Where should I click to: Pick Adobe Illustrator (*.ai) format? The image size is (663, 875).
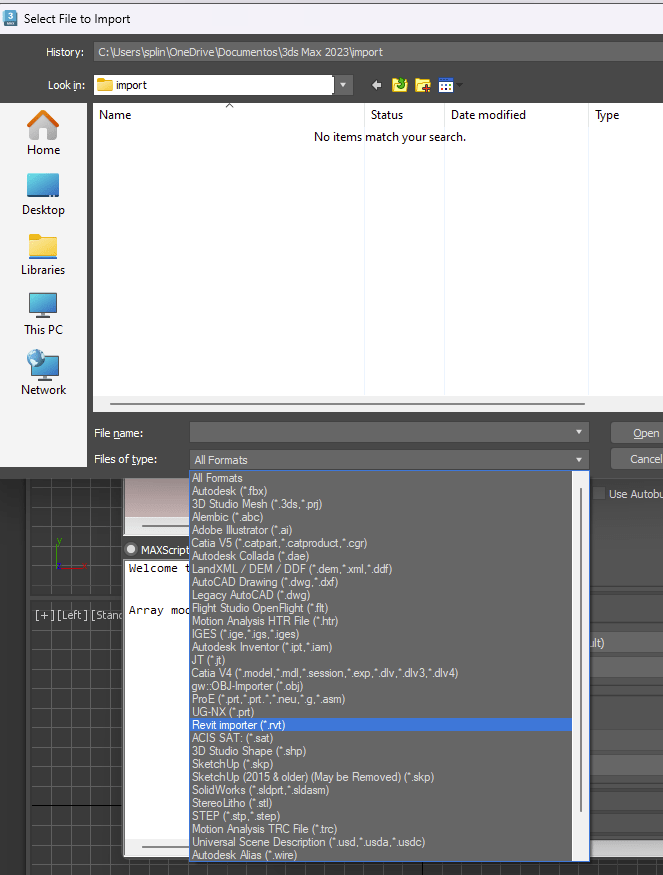[x=382, y=530]
